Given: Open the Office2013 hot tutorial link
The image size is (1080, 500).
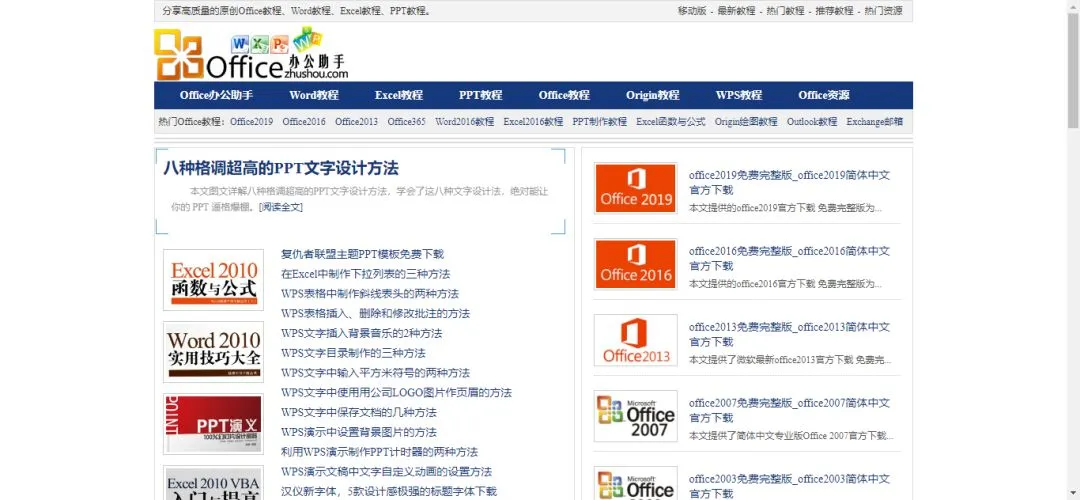Looking at the screenshot, I should pyautogui.click(x=356, y=122).
